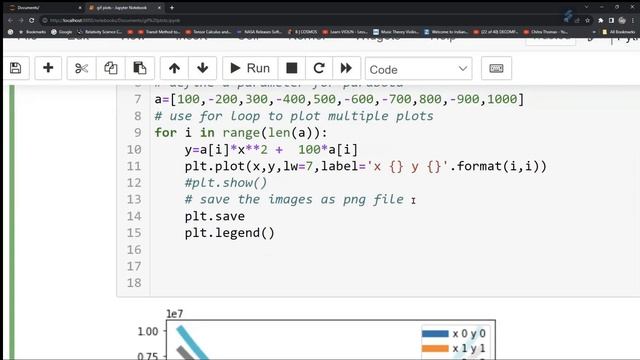Reload the current page
The width and height of the screenshot is (640, 360).
pos(32,20)
